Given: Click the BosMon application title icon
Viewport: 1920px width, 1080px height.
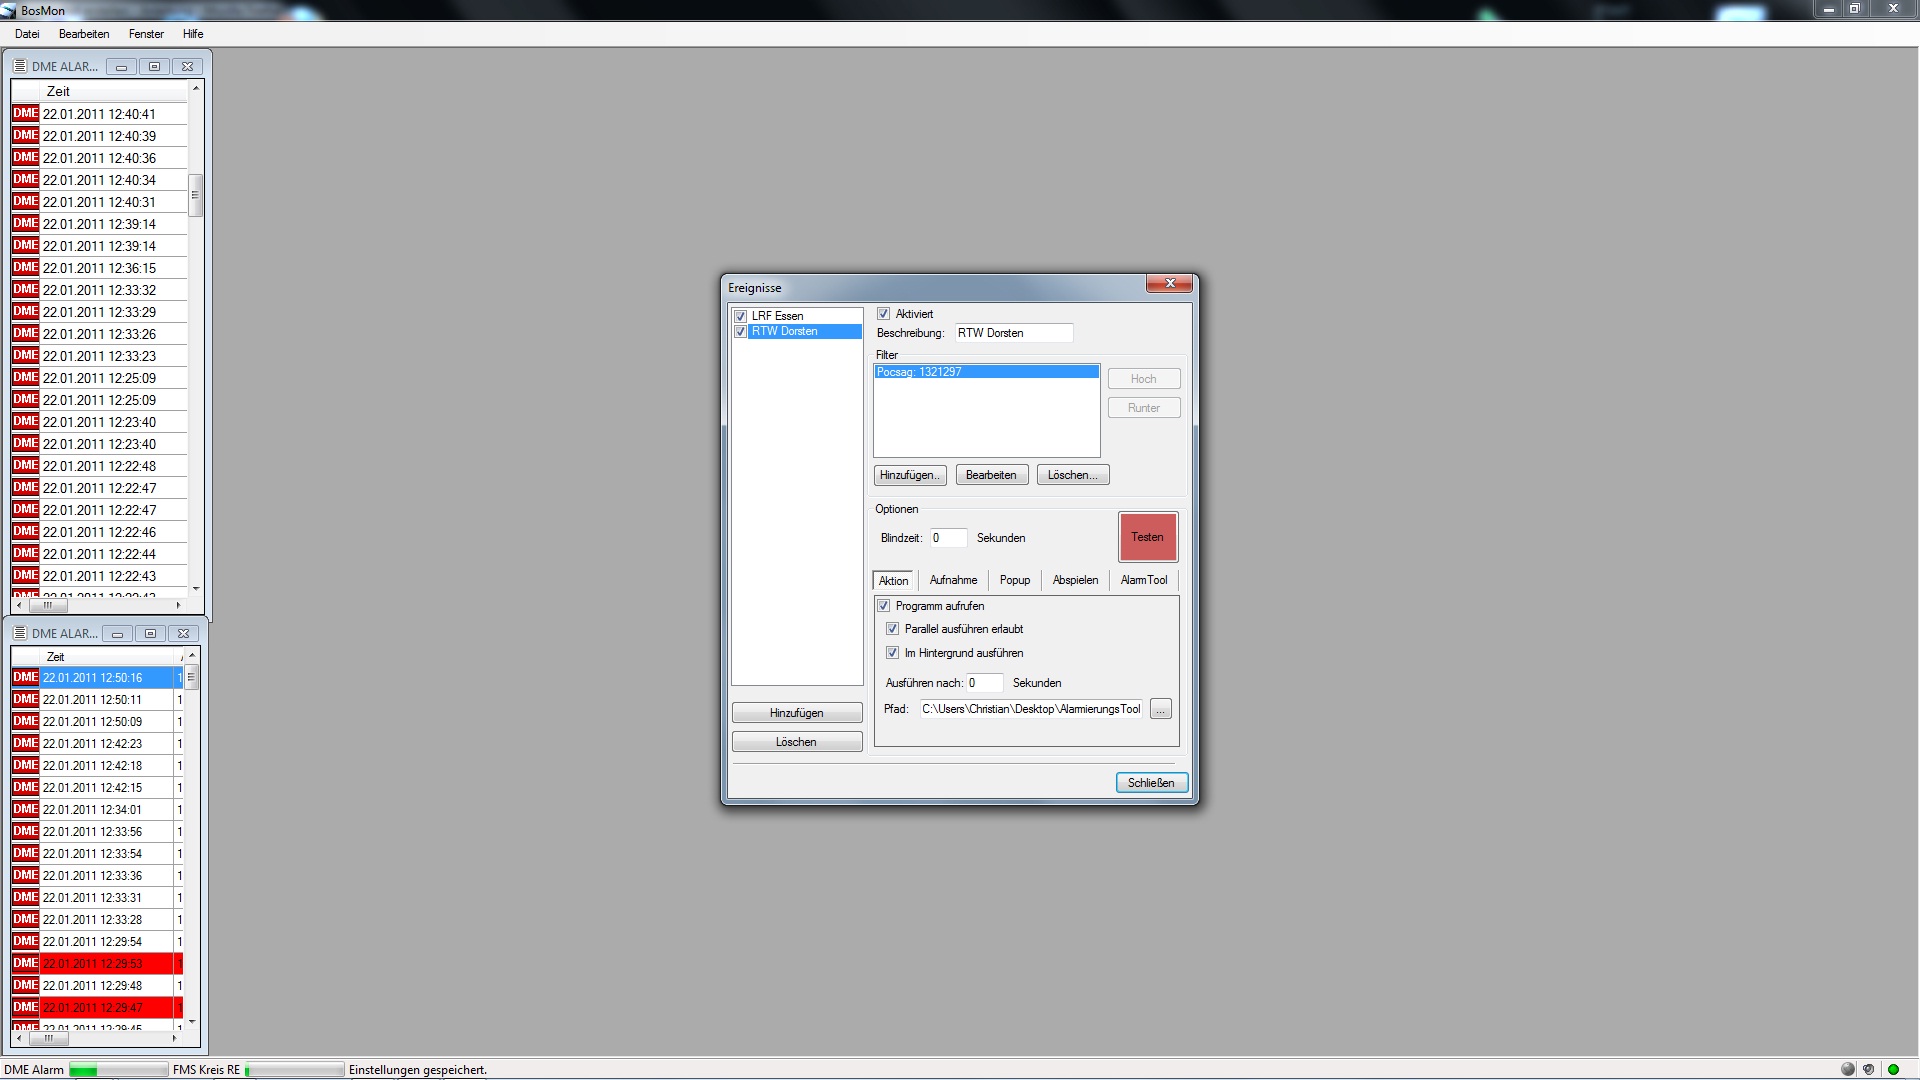Looking at the screenshot, I should click(9, 10).
